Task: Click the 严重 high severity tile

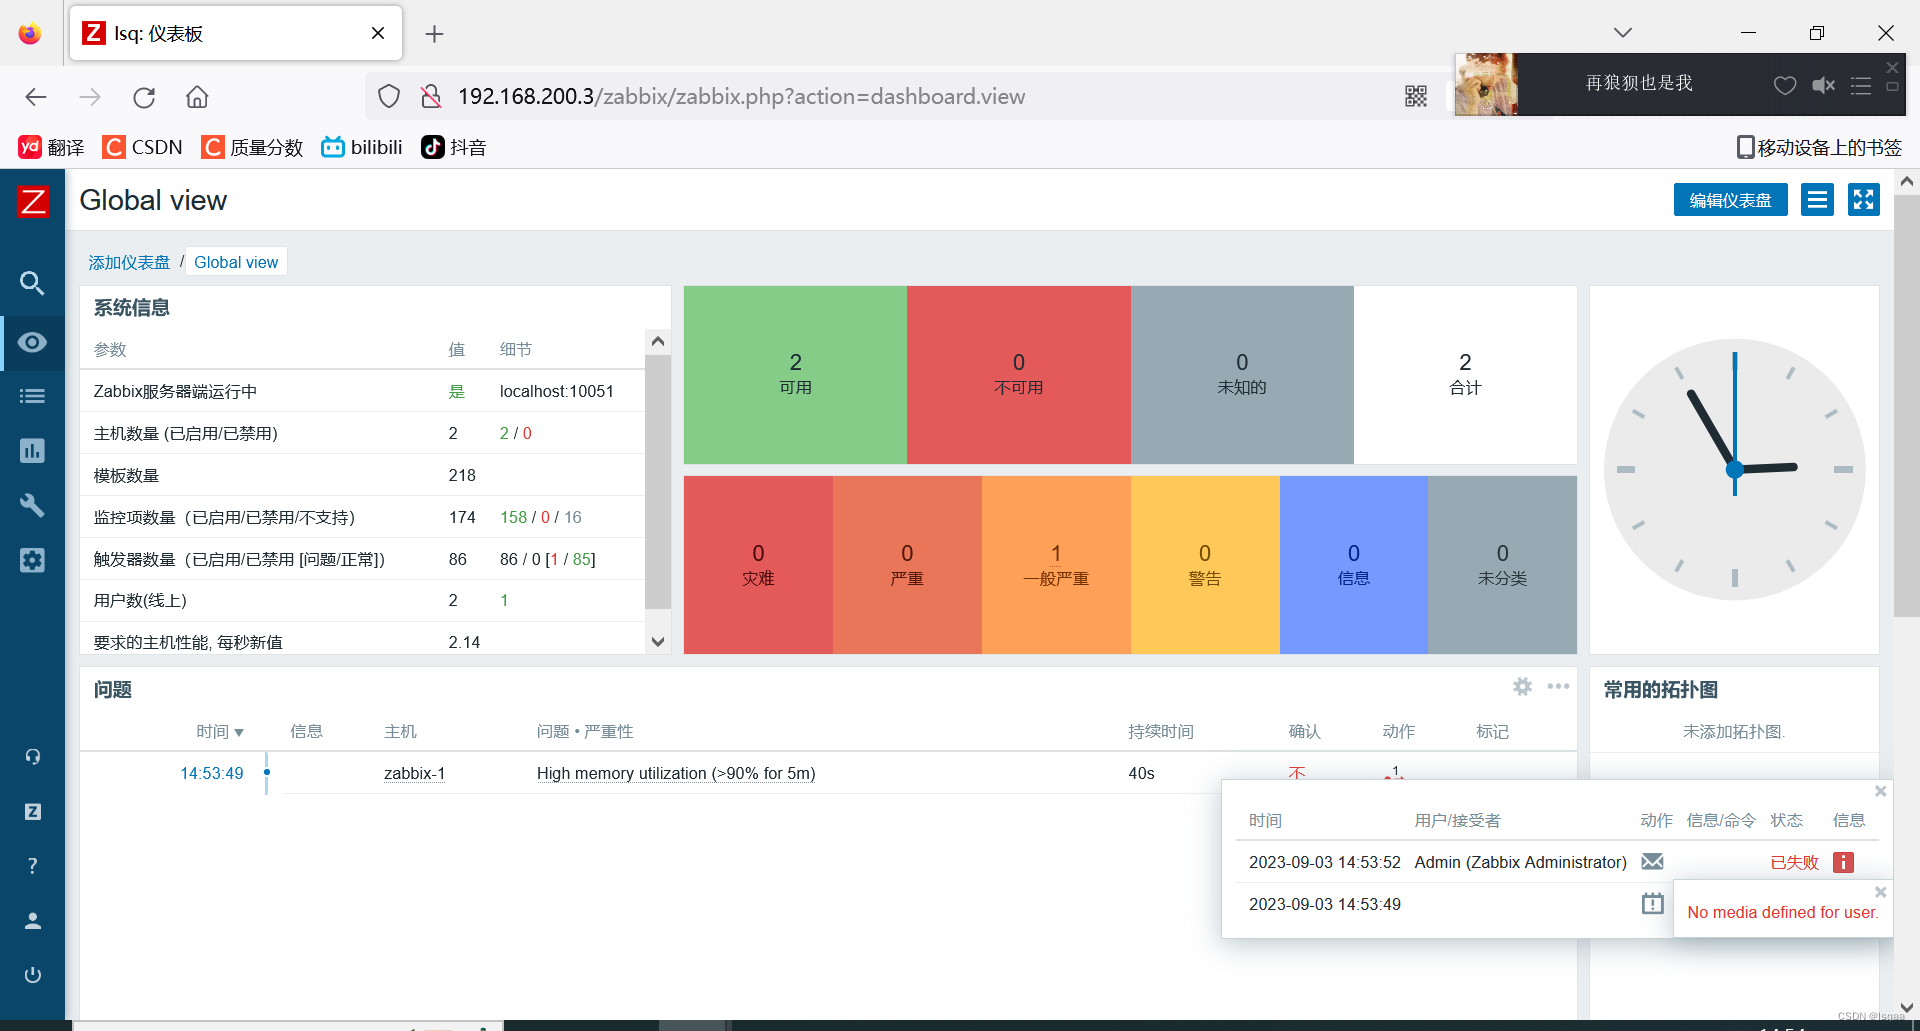Action: coord(907,565)
